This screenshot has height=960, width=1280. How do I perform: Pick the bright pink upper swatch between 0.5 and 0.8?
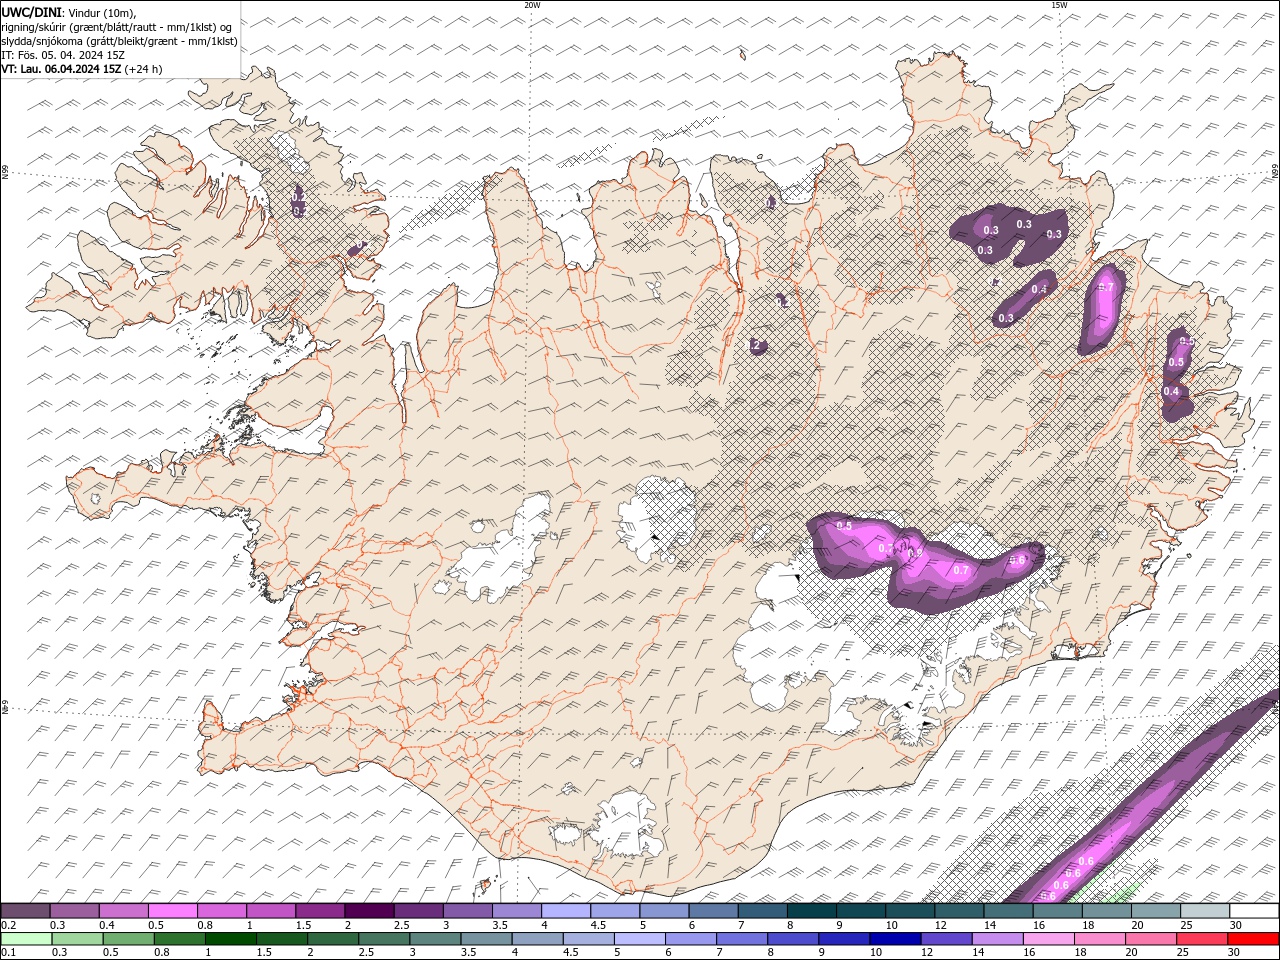(172, 911)
